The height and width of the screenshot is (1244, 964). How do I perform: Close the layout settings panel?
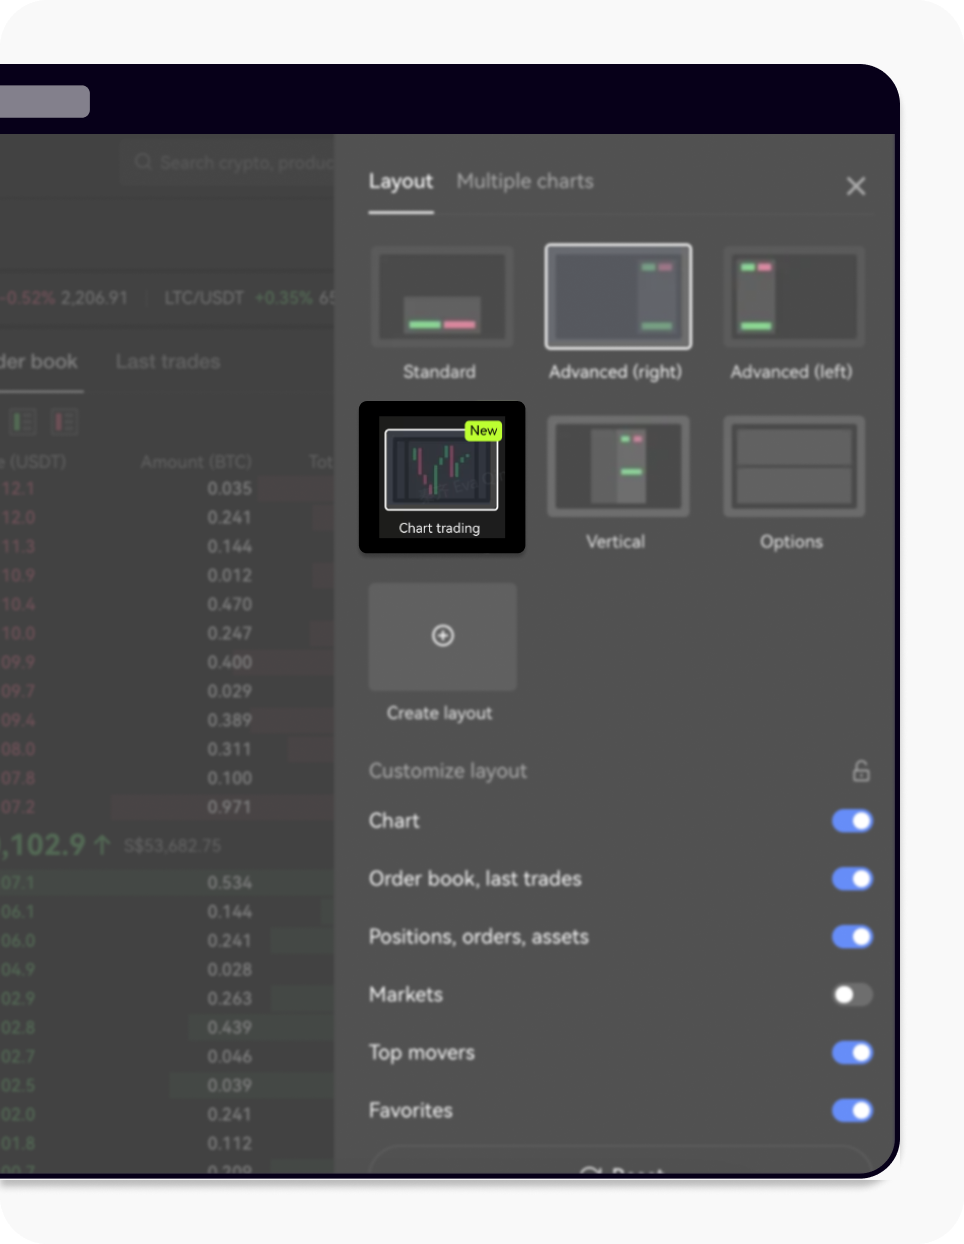856,186
